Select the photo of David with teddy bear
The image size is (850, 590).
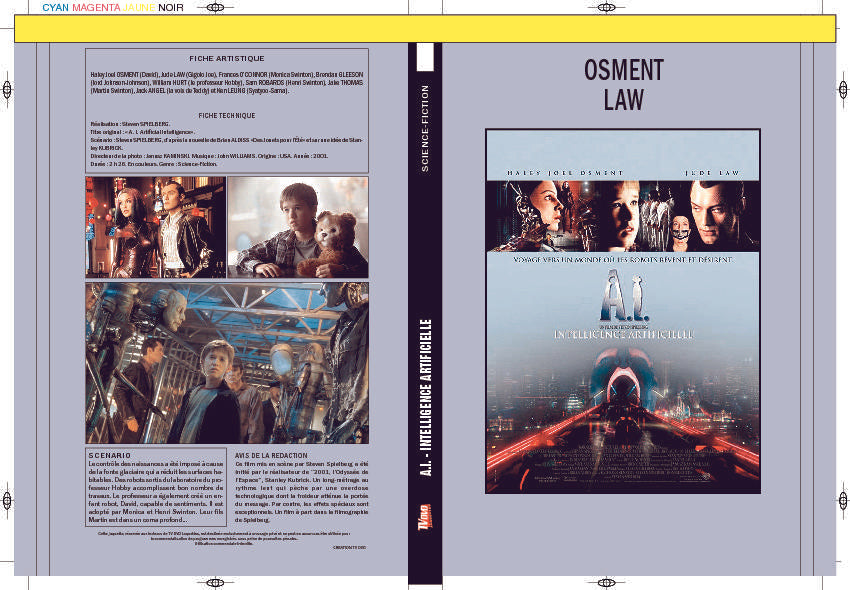pos(298,227)
